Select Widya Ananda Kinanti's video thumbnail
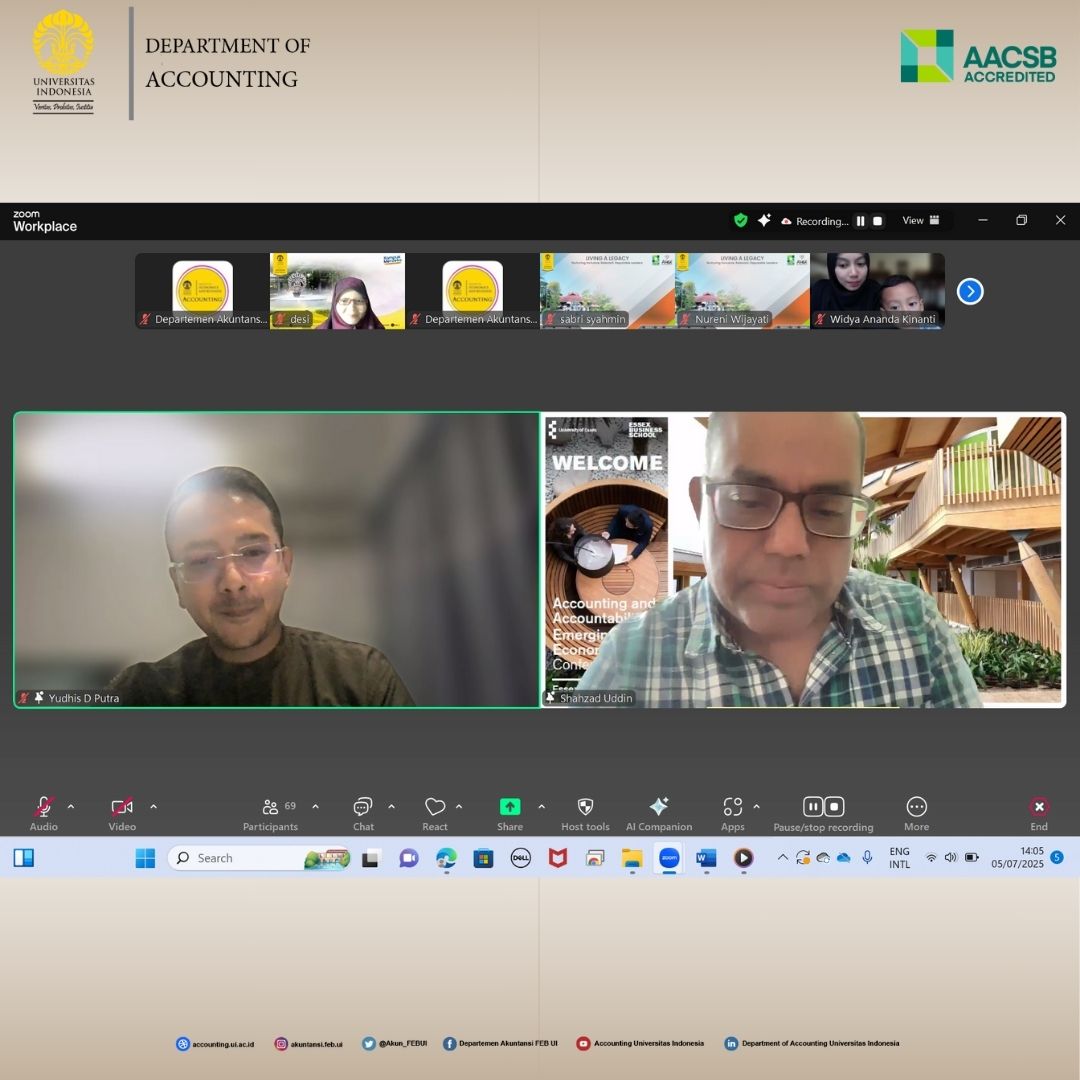The image size is (1080, 1080). pos(877,290)
